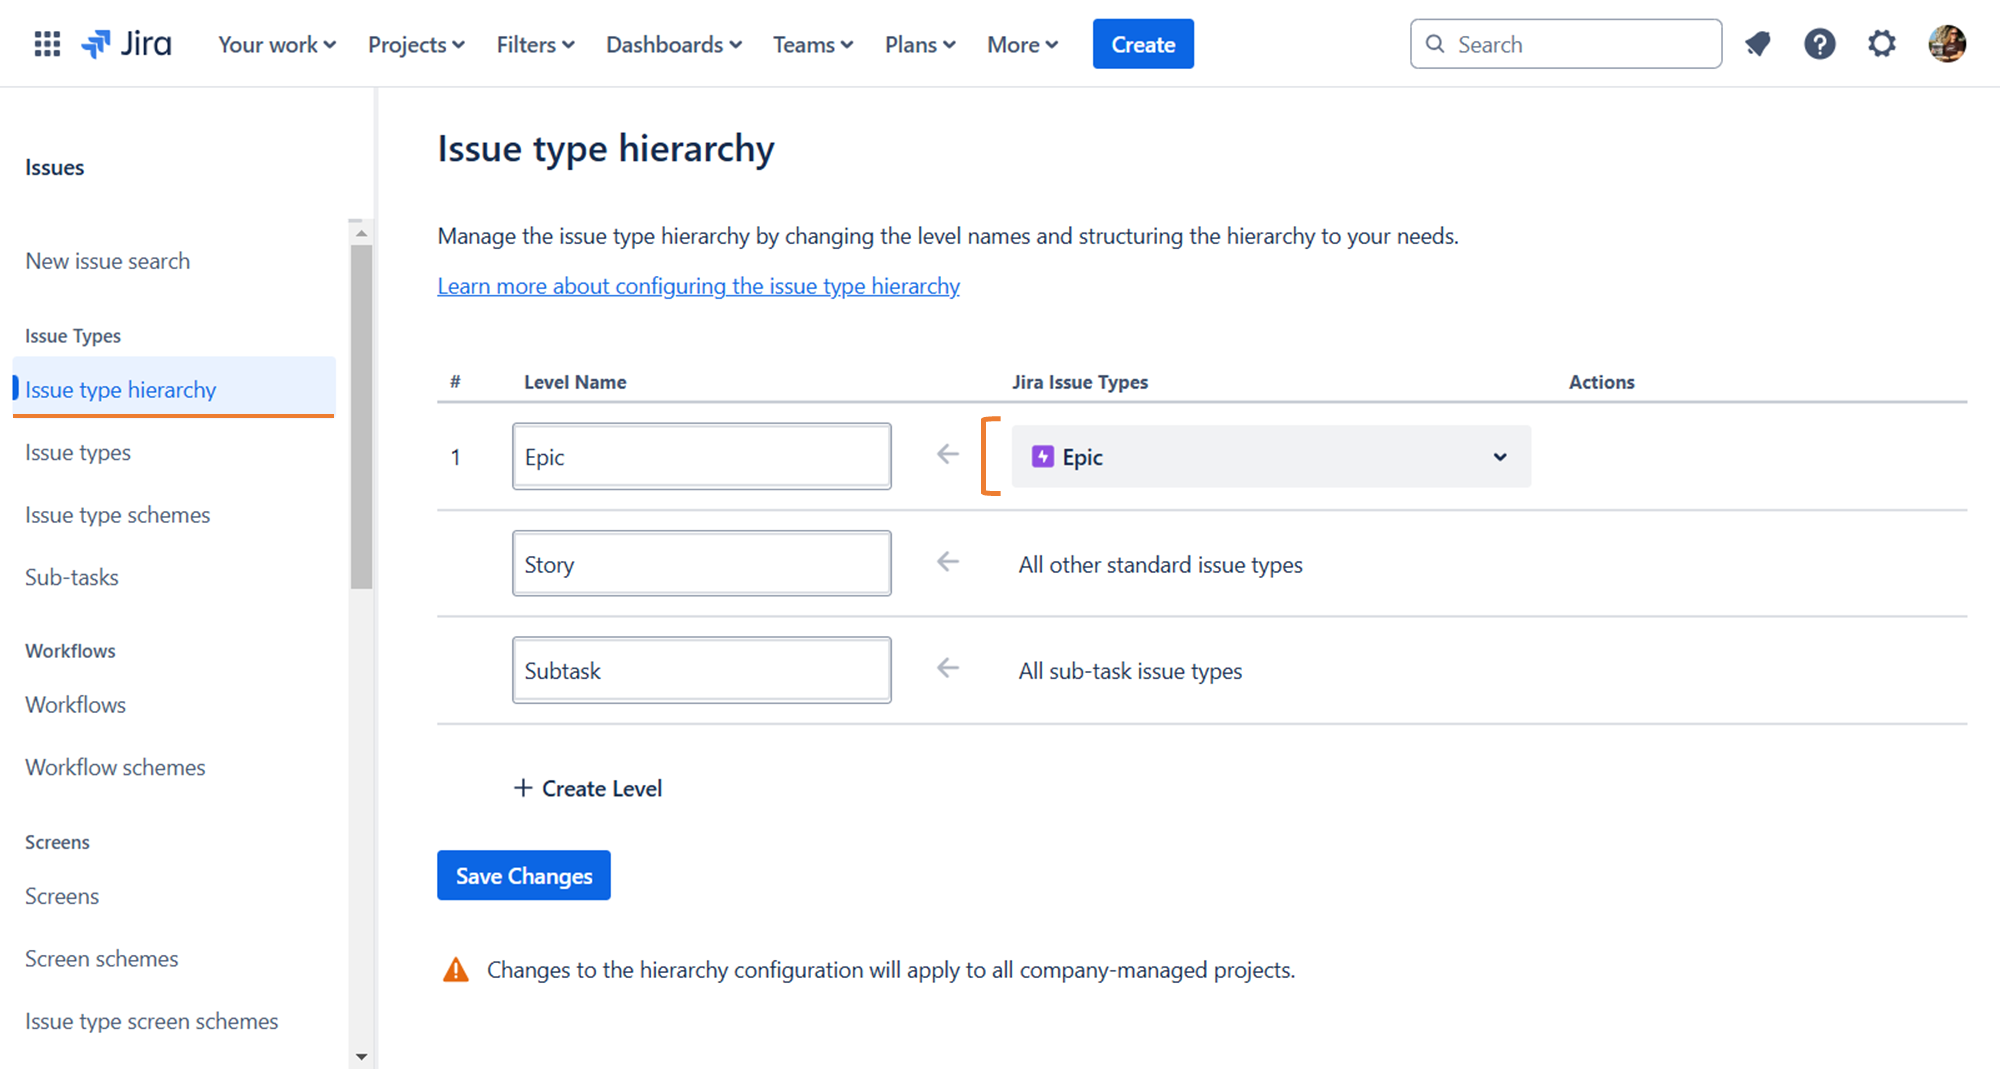This screenshot has width=2000, height=1069.
Task: Select Issue type schemes in sidebar
Action: point(117,515)
